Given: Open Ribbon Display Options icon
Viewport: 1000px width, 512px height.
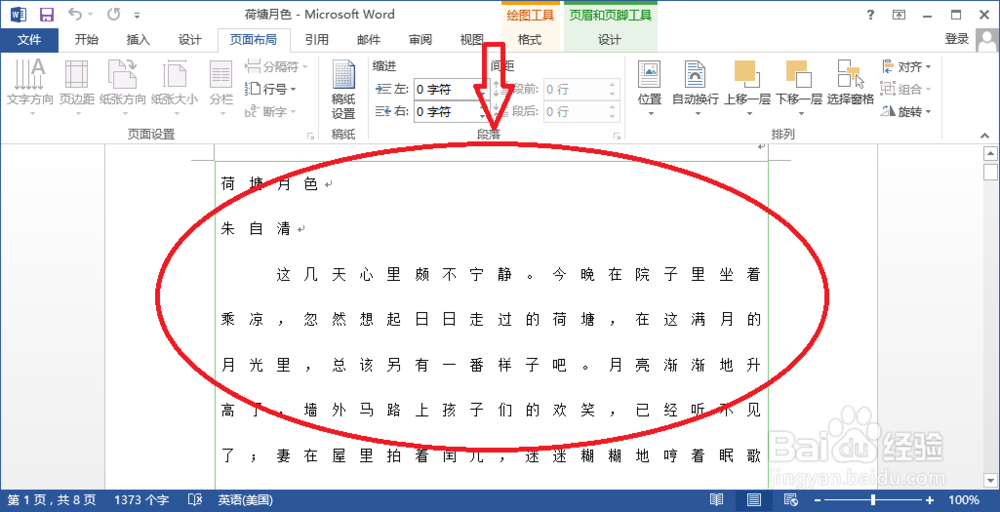Looking at the screenshot, I should [x=899, y=15].
